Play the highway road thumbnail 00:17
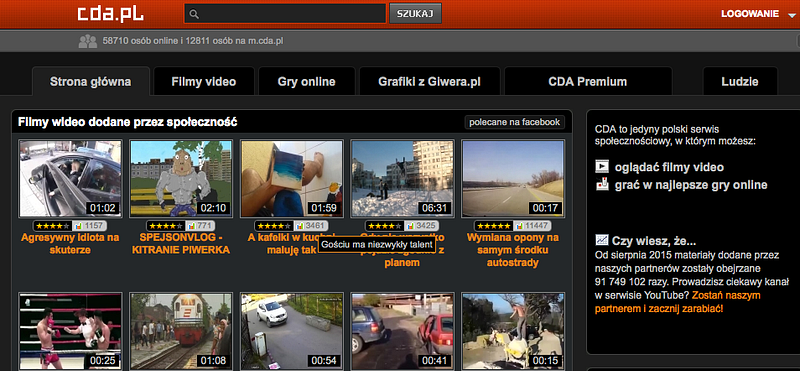Screen dimensions: 800x371 [x=513, y=179]
